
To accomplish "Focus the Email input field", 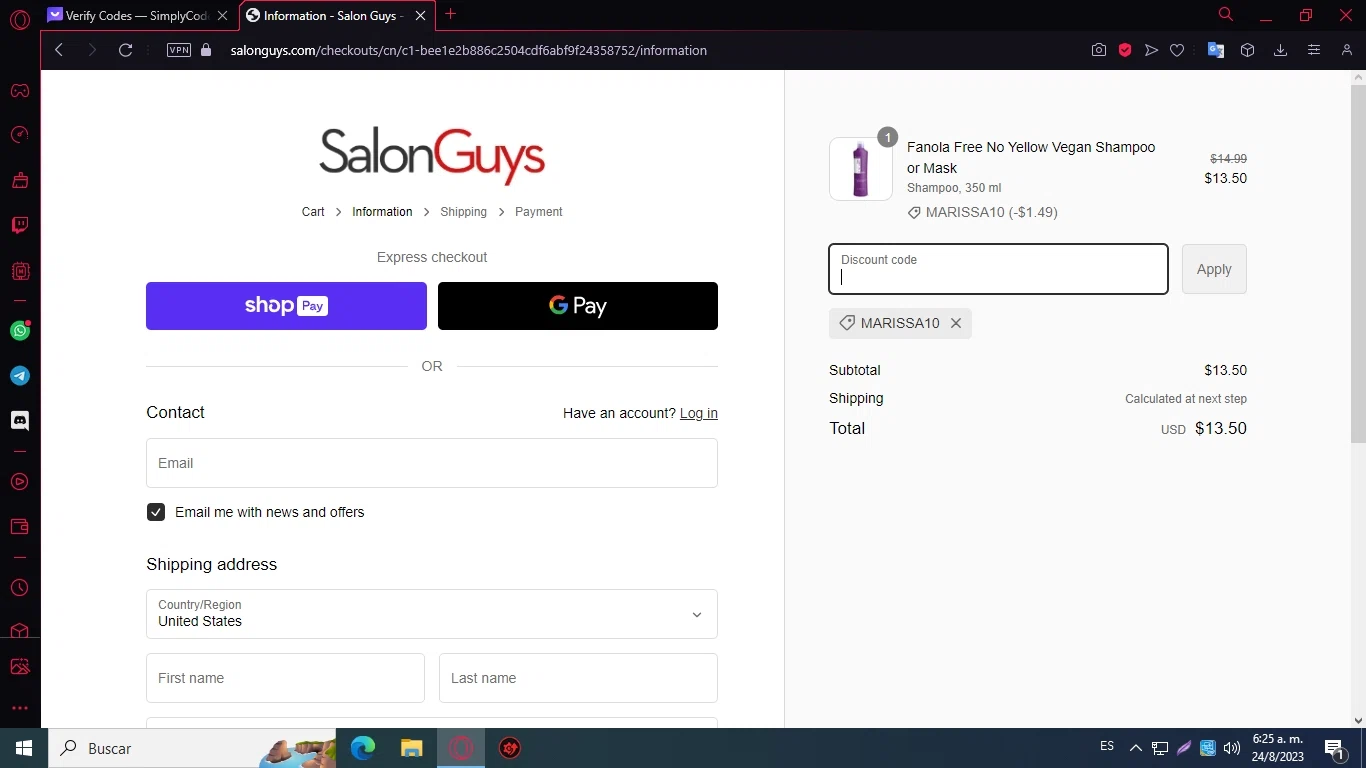I will (x=432, y=463).
